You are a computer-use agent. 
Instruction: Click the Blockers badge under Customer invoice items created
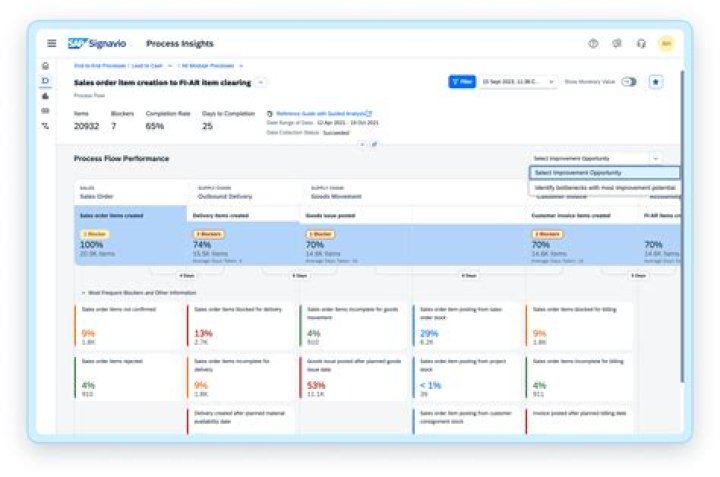547,234
